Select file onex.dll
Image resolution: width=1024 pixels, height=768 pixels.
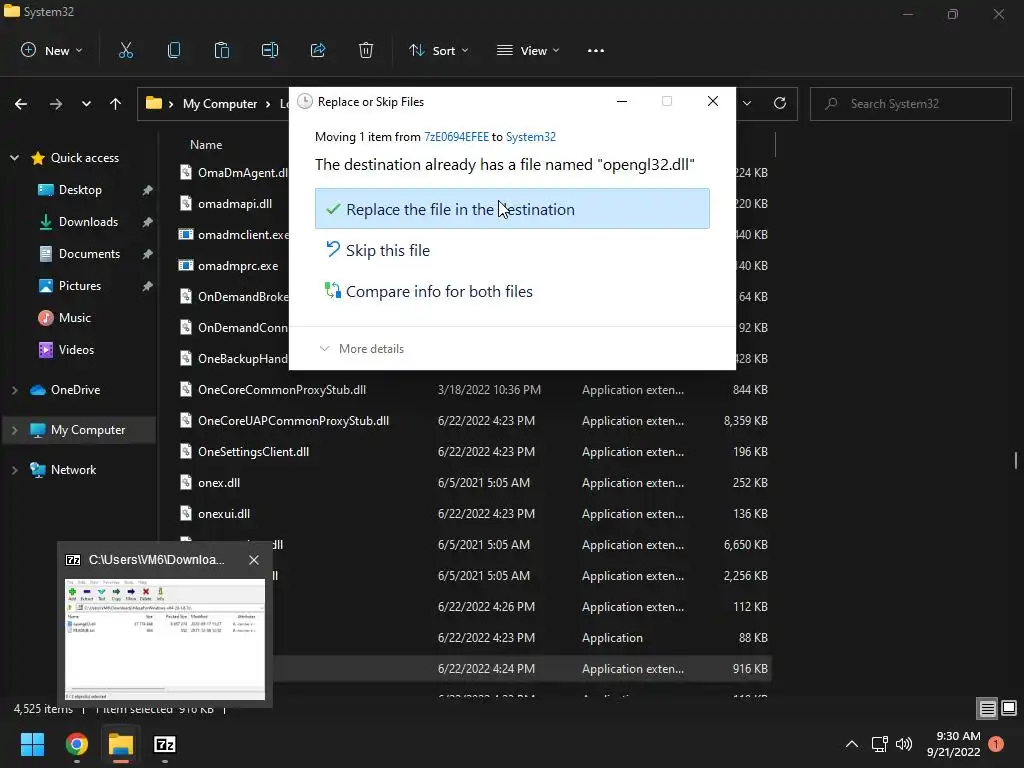[x=219, y=483]
